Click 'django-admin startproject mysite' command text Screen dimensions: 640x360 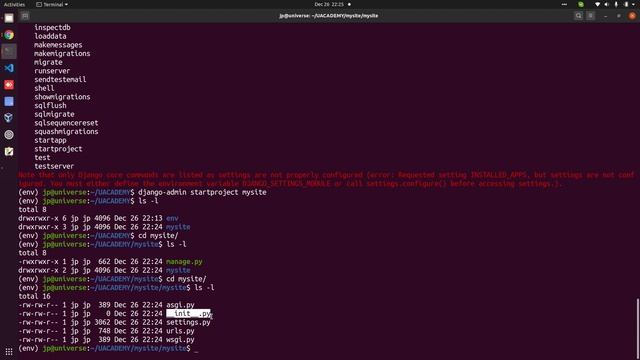(x=202, y=192)
